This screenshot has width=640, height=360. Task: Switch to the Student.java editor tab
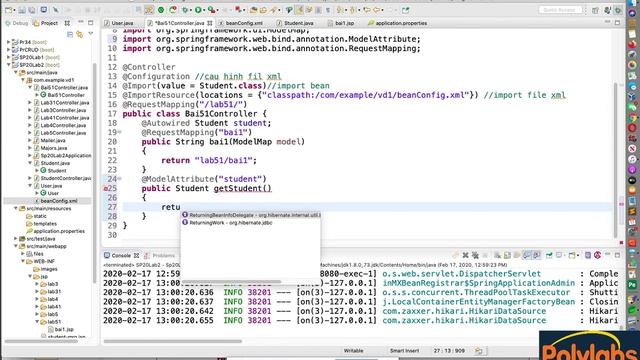click(298, 23)
